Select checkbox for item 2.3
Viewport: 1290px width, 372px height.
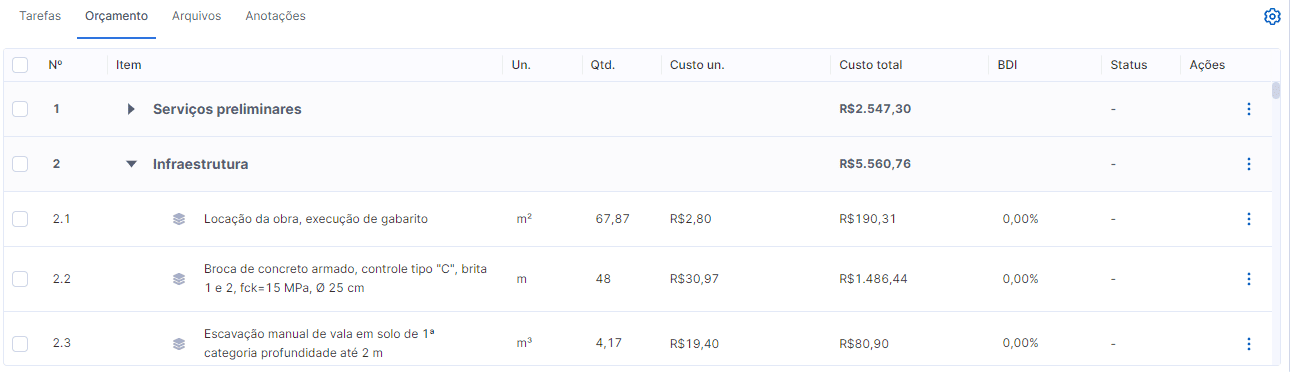click(x=20, y=344)
